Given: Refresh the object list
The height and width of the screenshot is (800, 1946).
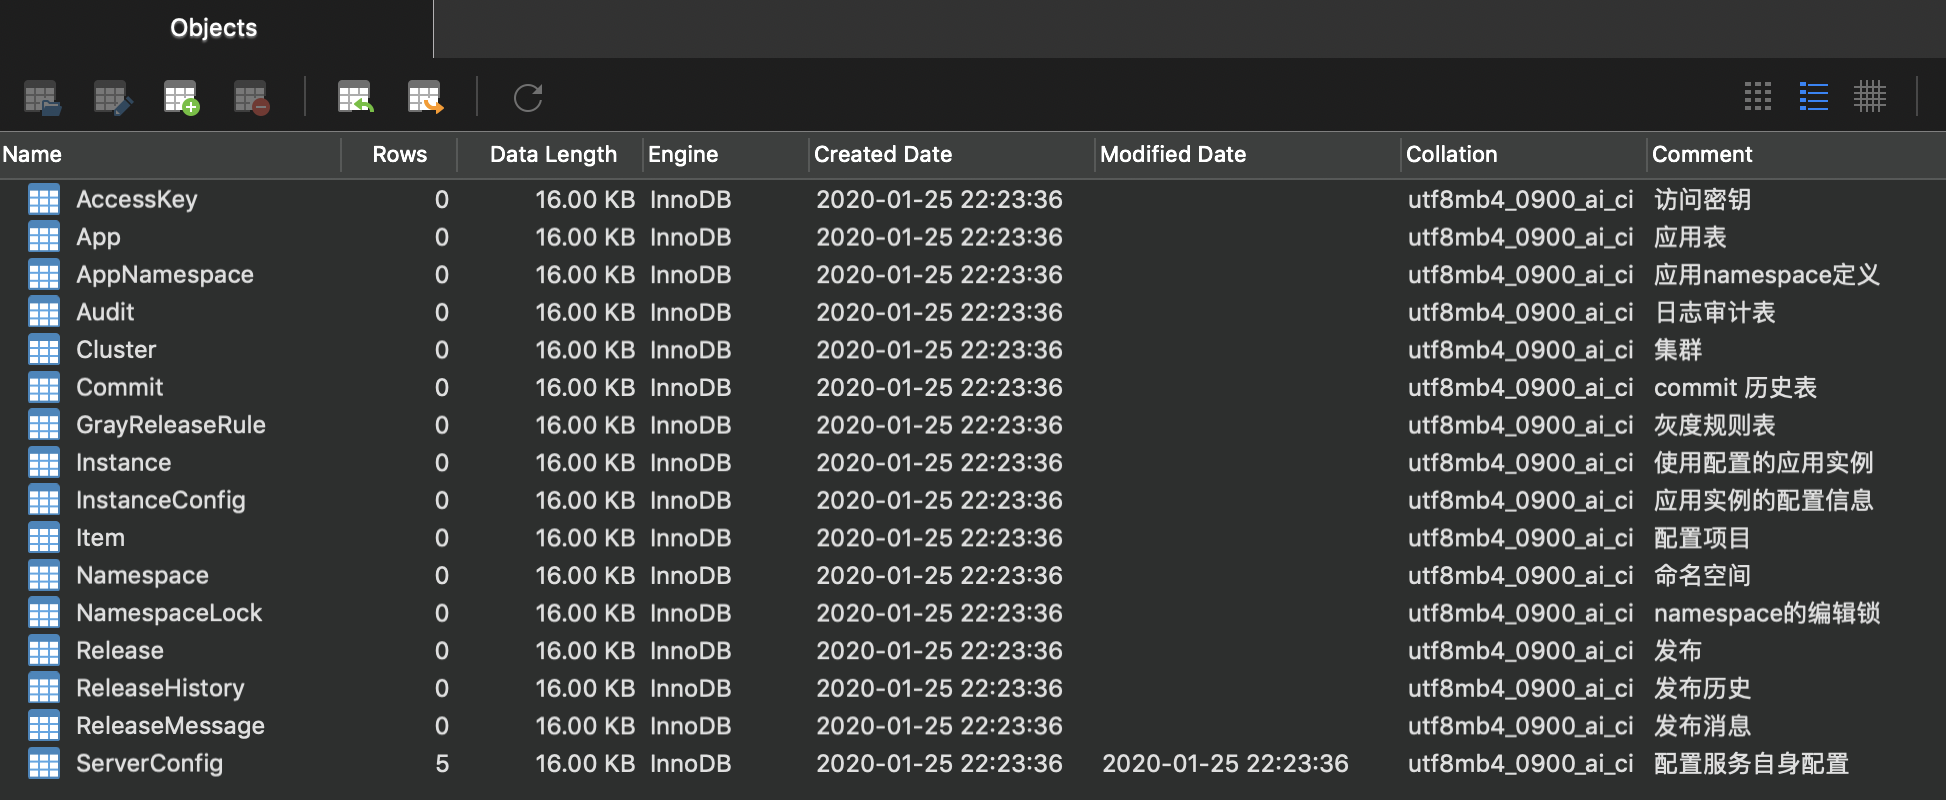Looking at the screenshot, I should pos(527,97).
